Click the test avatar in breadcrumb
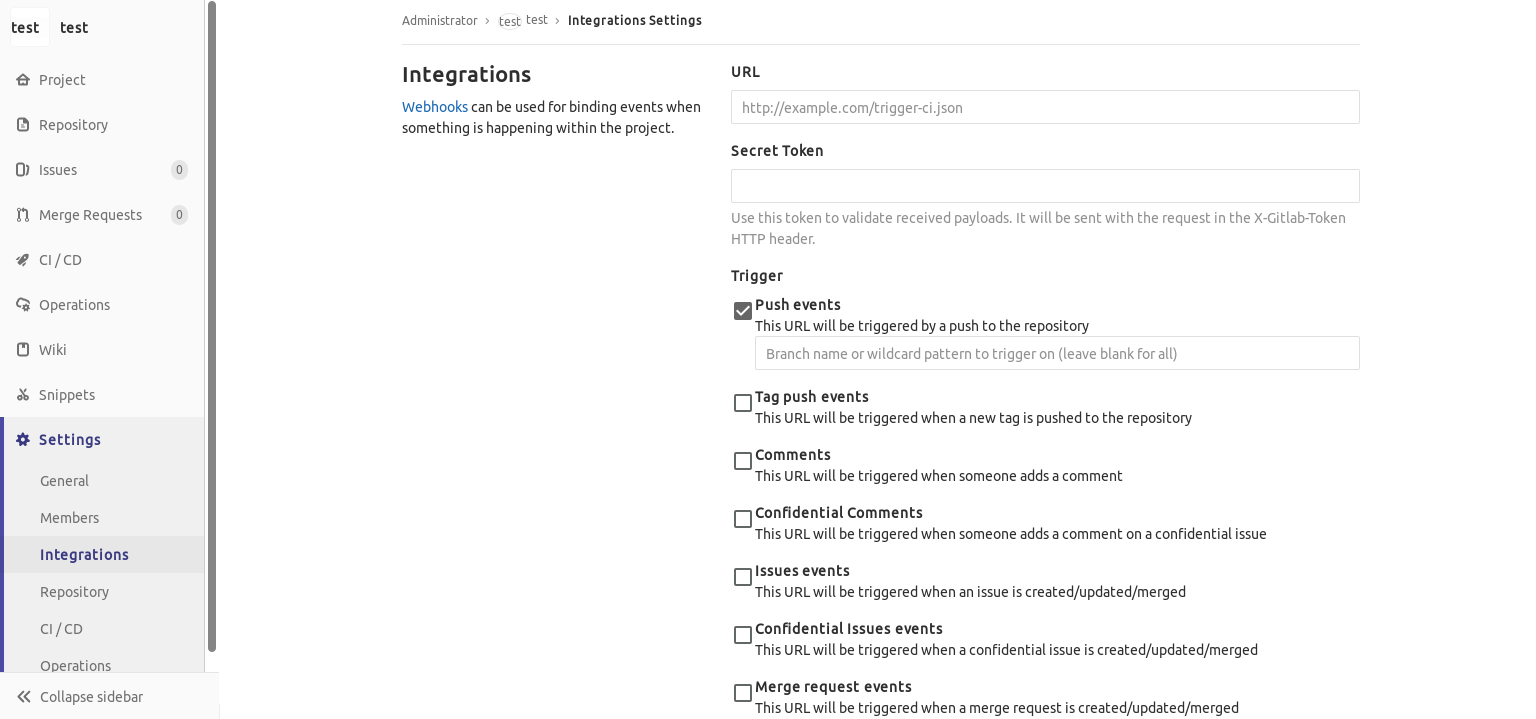Screen dimensions: 1536x719 510,21
